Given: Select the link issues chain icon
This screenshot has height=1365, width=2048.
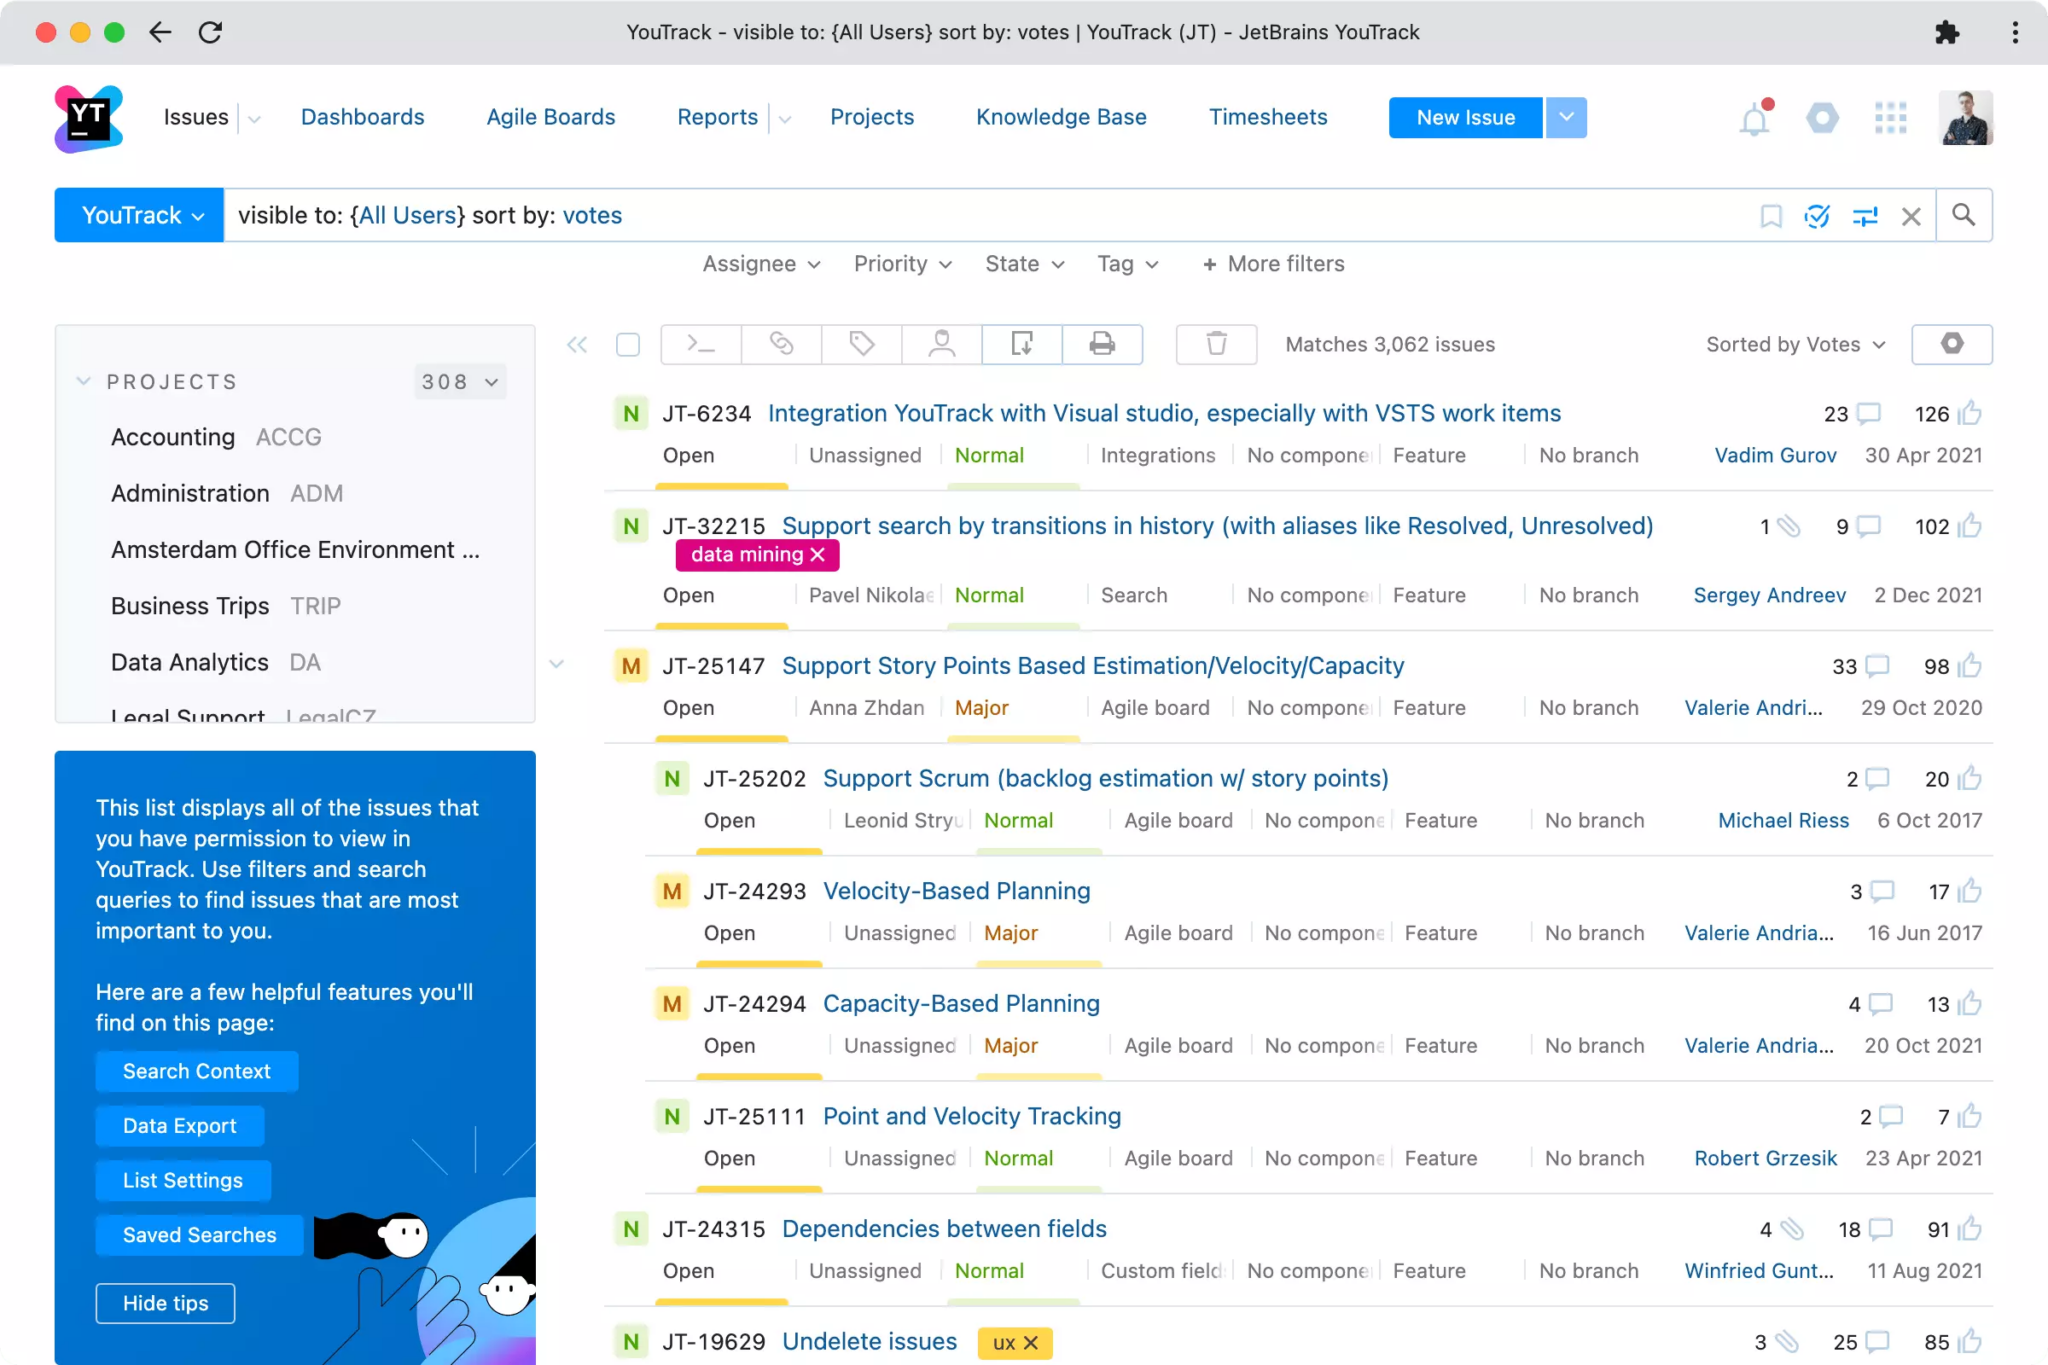Looking at the screenshot, I should pos(781,344).
